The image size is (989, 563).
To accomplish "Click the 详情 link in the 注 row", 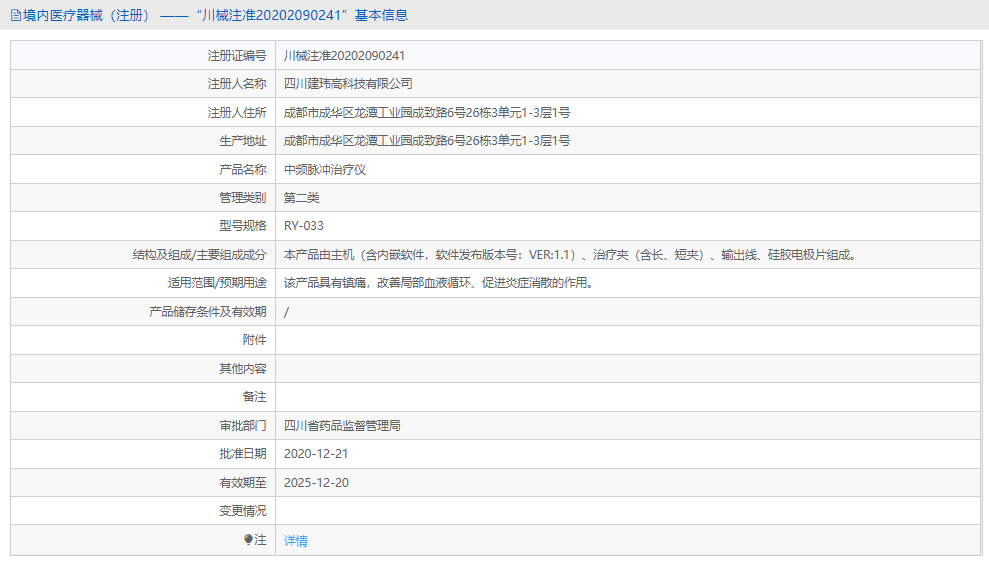I will coord(295,540).
